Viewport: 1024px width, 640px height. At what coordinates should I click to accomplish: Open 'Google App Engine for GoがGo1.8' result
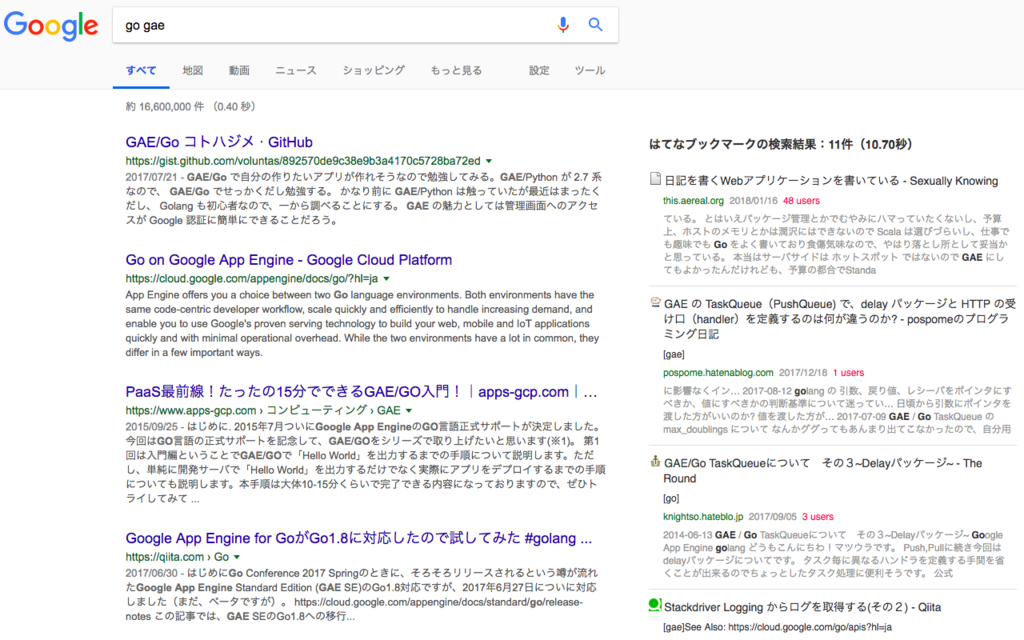click(359, 538)
